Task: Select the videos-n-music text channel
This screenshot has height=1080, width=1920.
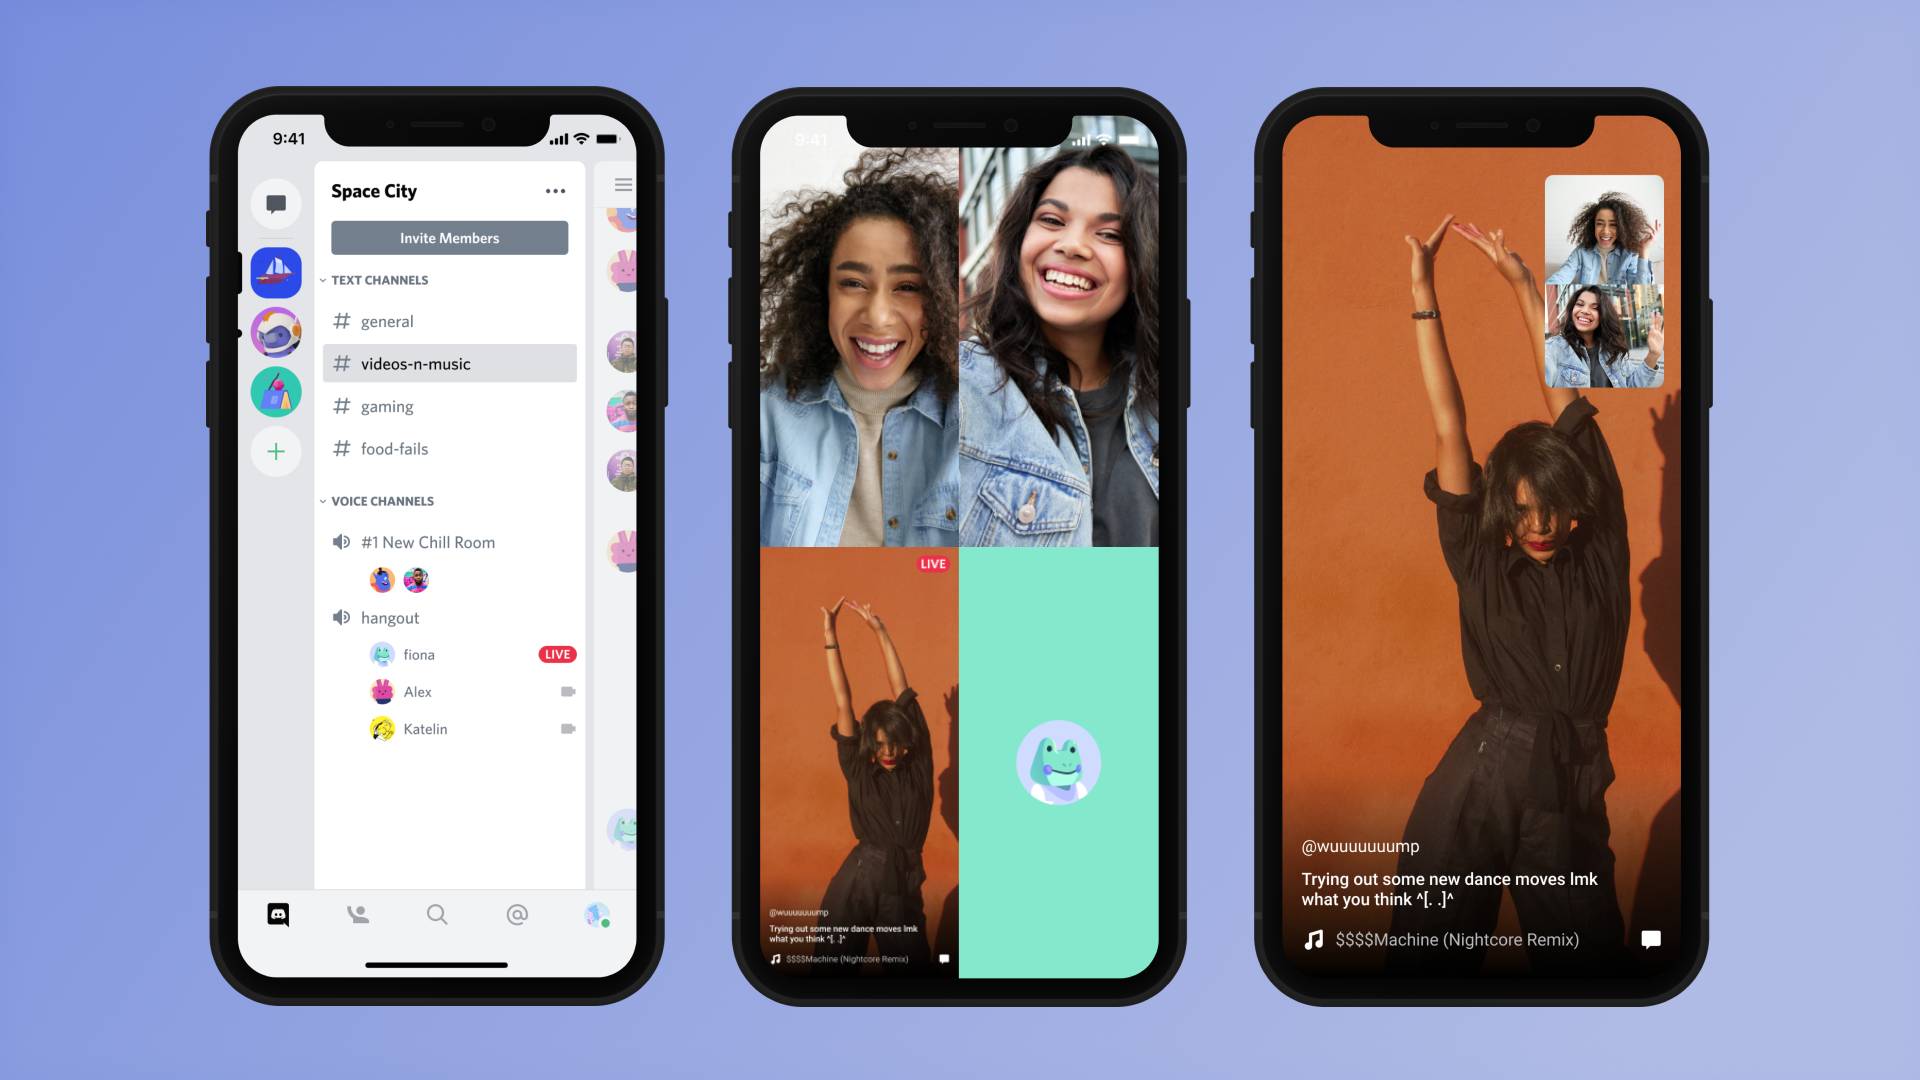Action: (x=414, y=363)
